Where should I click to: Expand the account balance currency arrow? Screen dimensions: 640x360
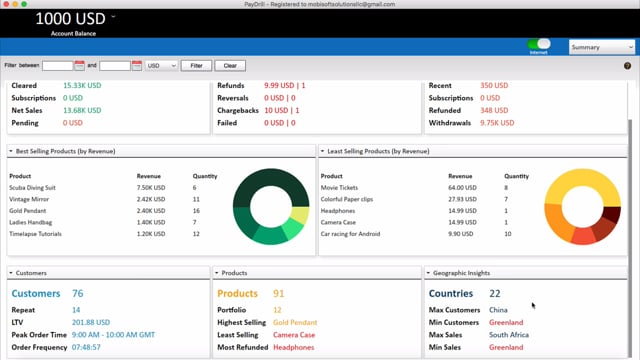pyautogui.click(x=113, y=17)
